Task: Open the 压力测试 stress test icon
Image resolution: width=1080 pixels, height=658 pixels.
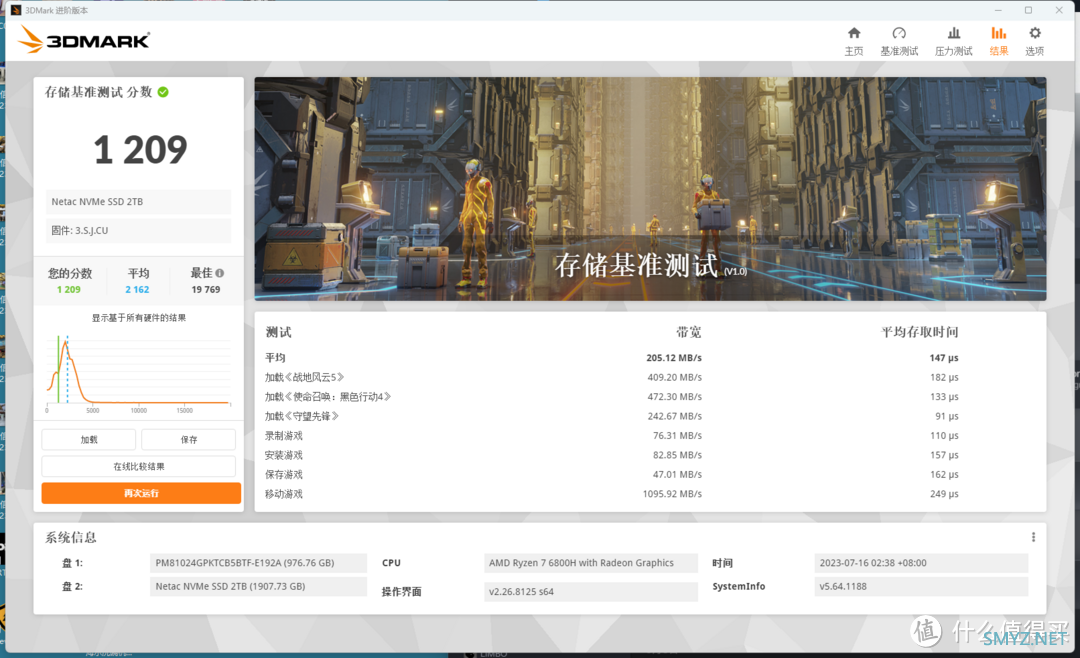Action: [x=953, y=33]
